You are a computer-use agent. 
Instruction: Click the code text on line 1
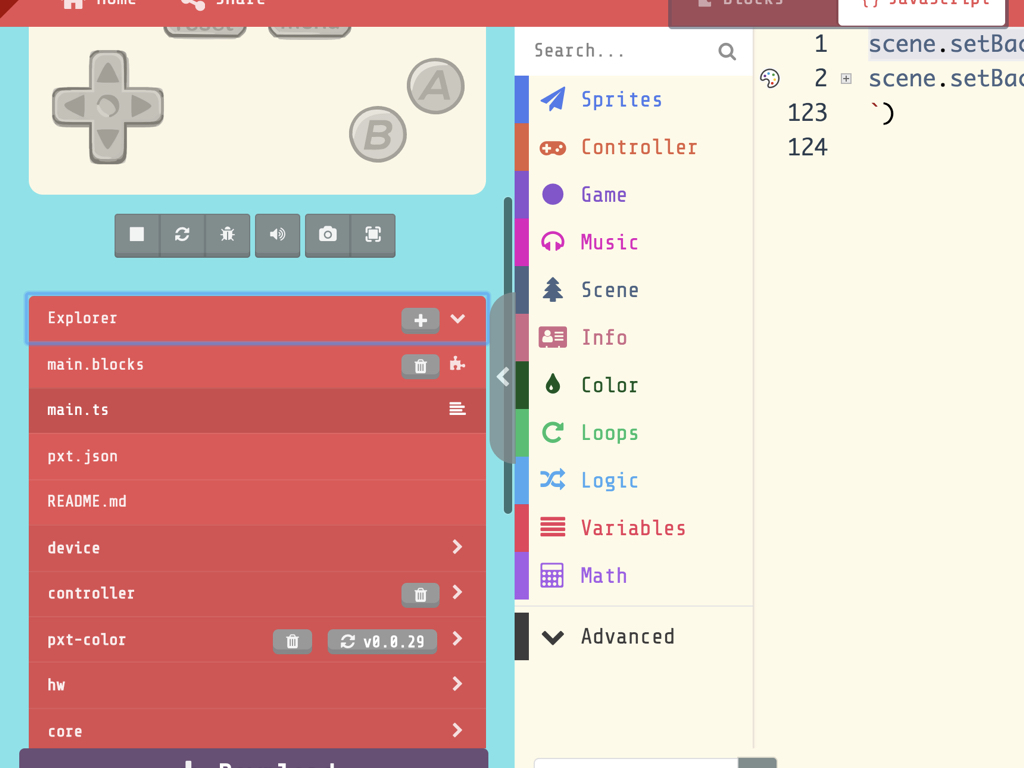click(x=946, y=44)
